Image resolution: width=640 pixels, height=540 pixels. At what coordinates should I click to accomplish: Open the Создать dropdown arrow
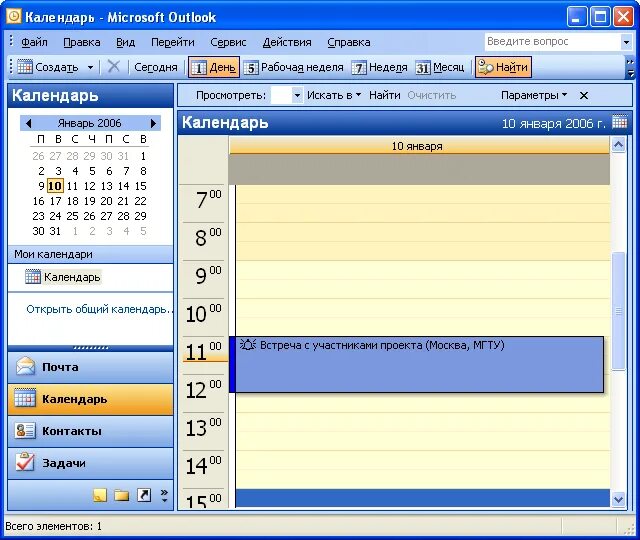[90, 67]
